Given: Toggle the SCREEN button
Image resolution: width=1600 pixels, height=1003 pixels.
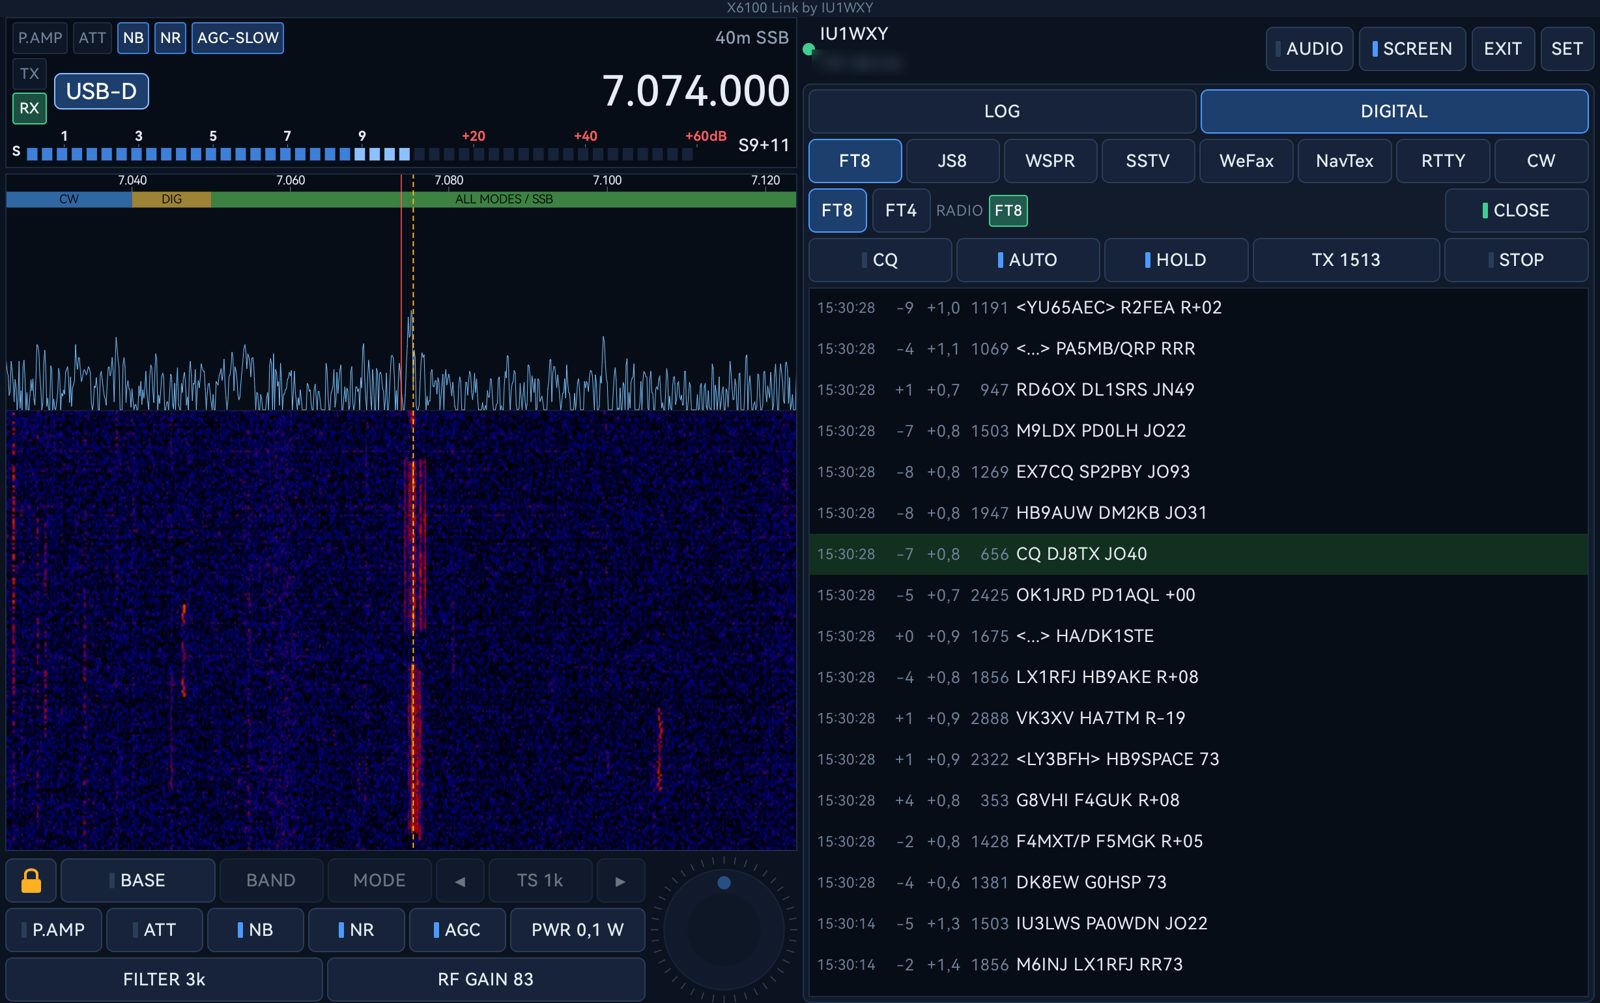Looking at the screenshot, I should pyautogui.click(x=1412, y=48).
